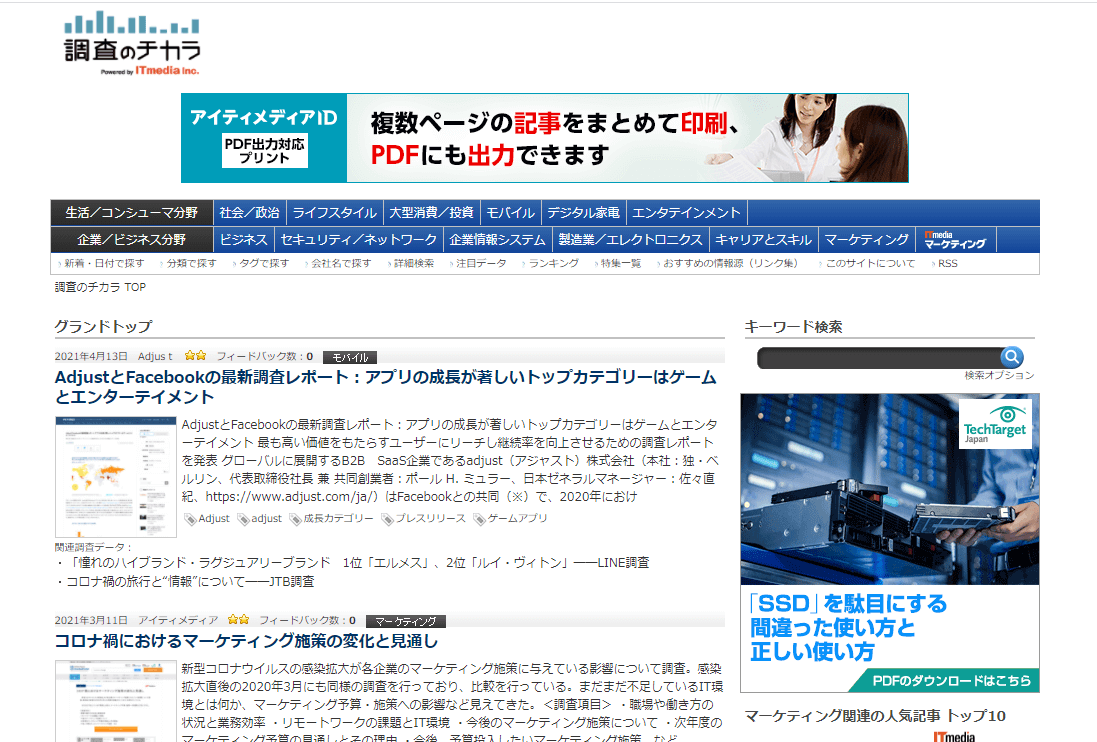Image resolution: width=1097 pixels, height=742 pixels.
Task: Click 注目データ link
Action: tap(480, 264)
